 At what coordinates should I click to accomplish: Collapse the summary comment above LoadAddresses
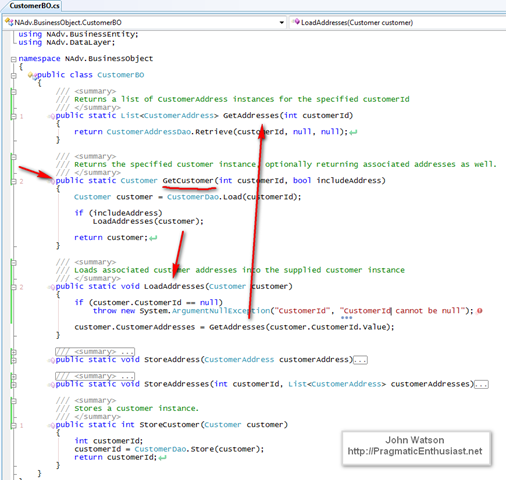[x=13, y=263]
